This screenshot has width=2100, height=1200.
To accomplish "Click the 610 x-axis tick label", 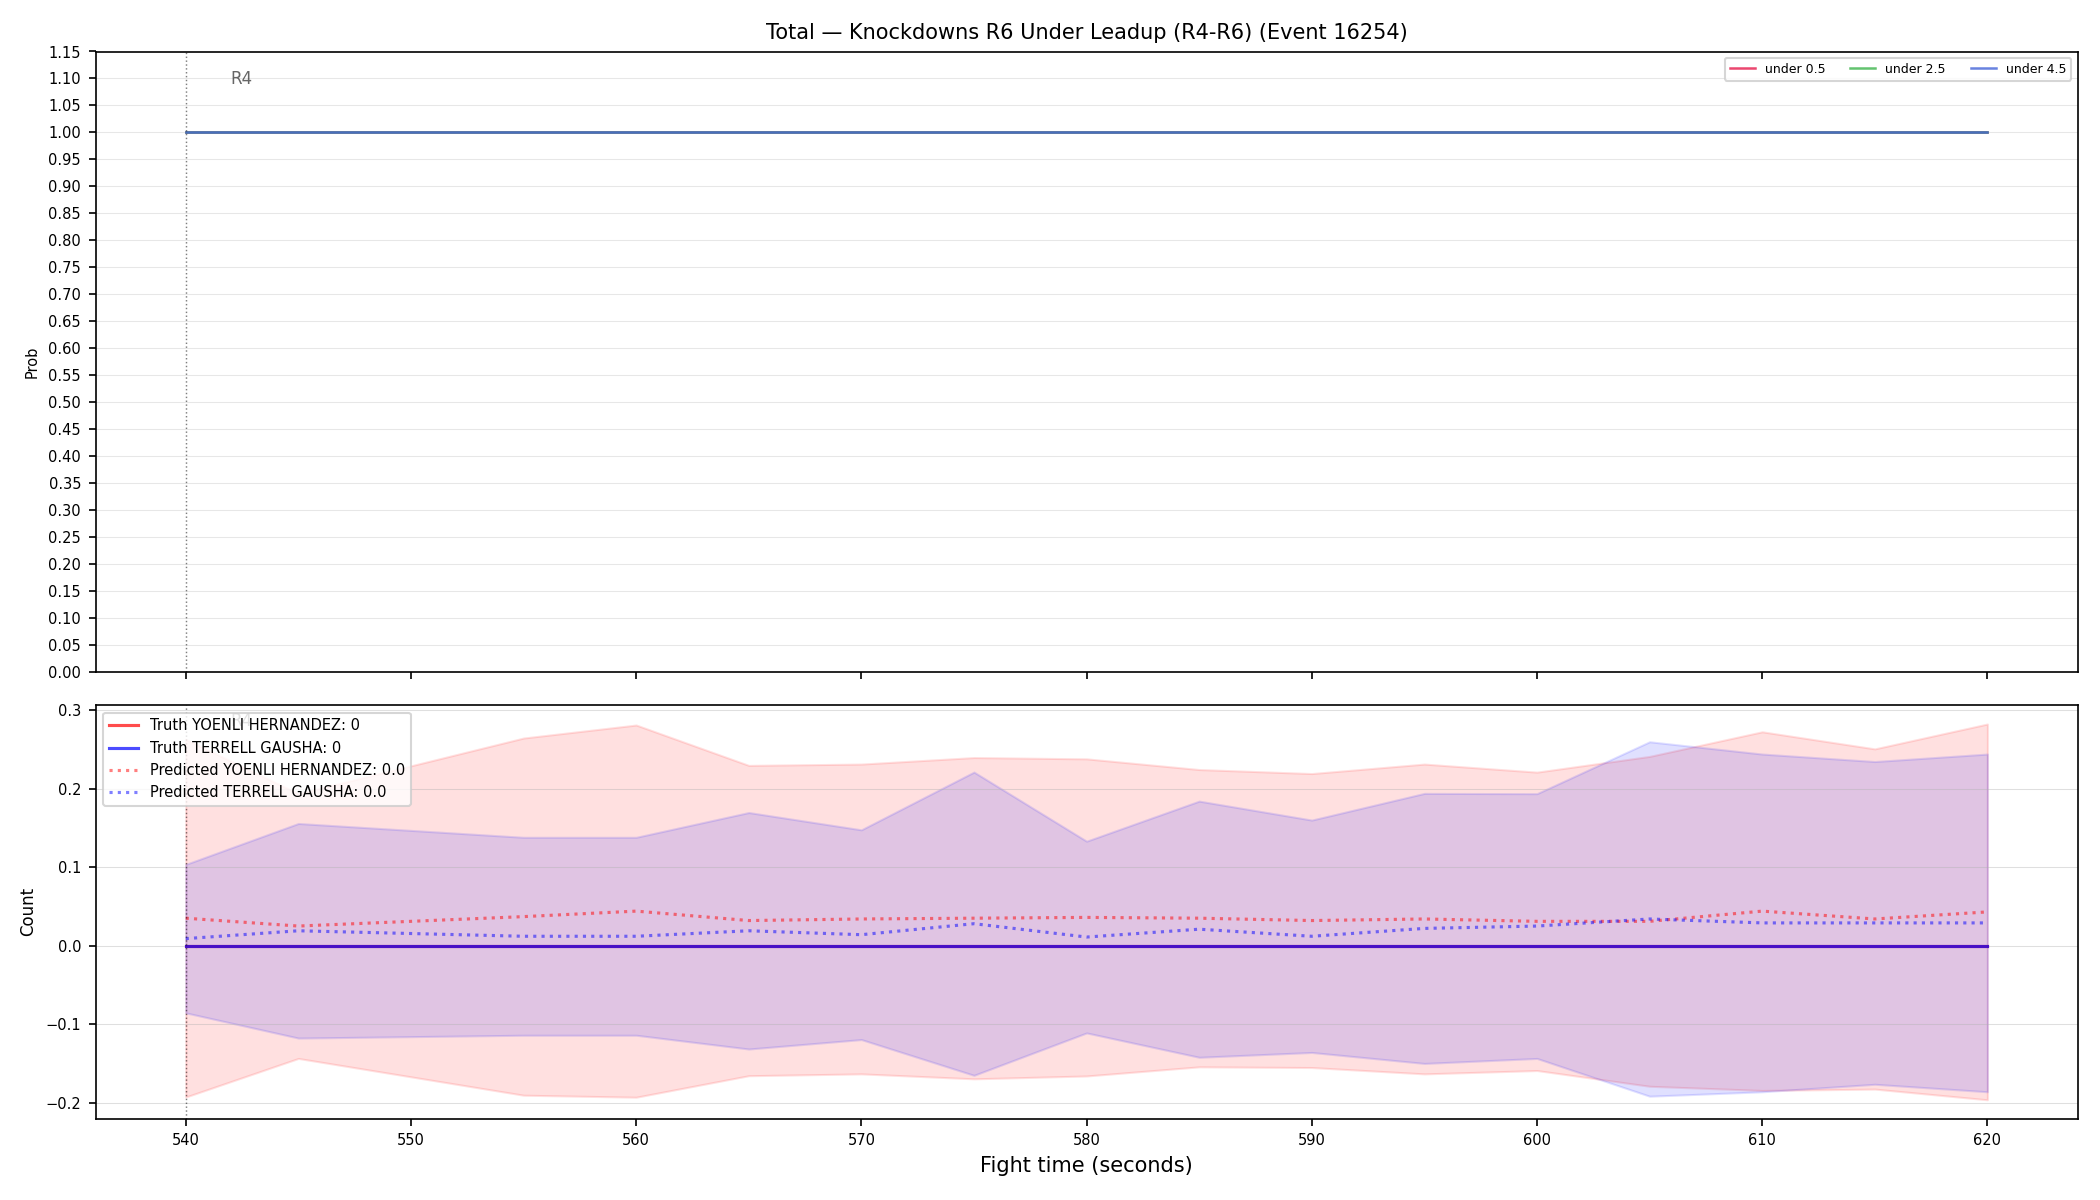I will pyautogui.click(x=1761, y=1138).
